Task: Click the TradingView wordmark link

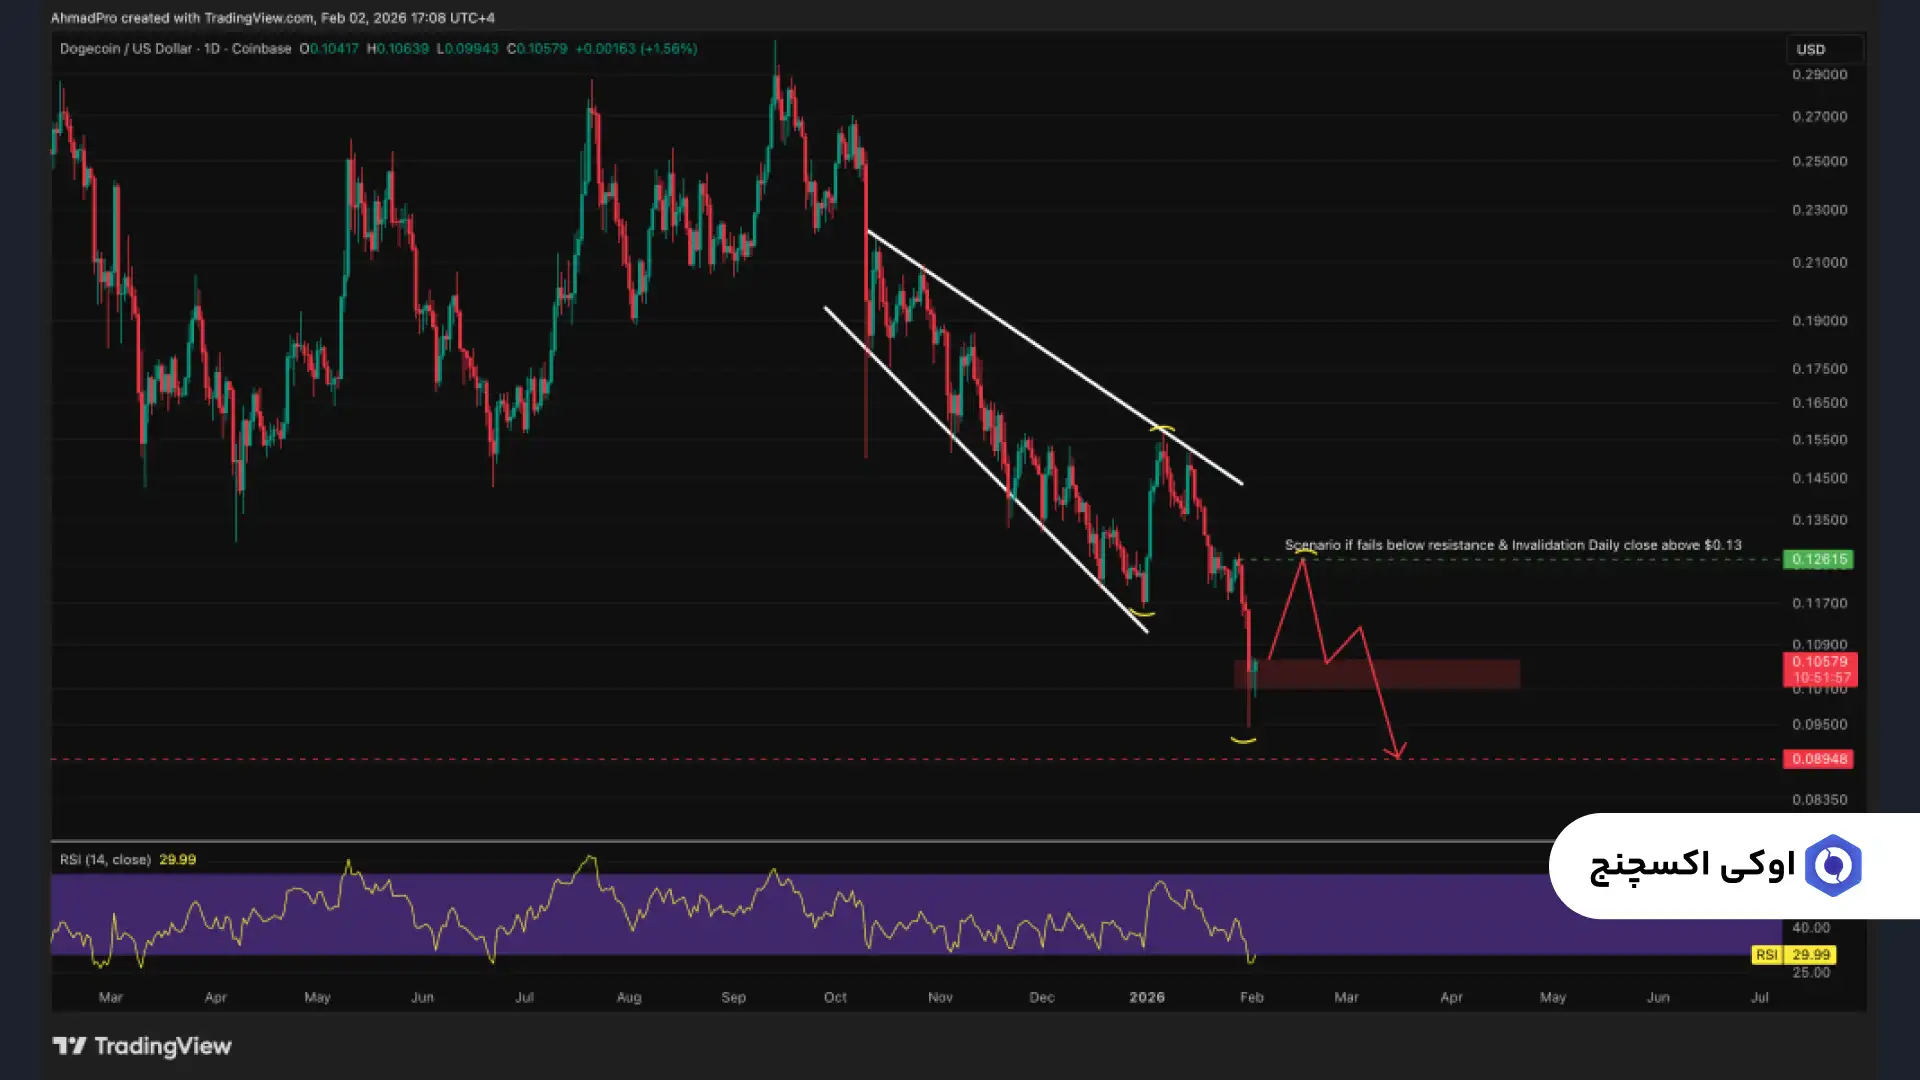Action: coord(163,1046)
